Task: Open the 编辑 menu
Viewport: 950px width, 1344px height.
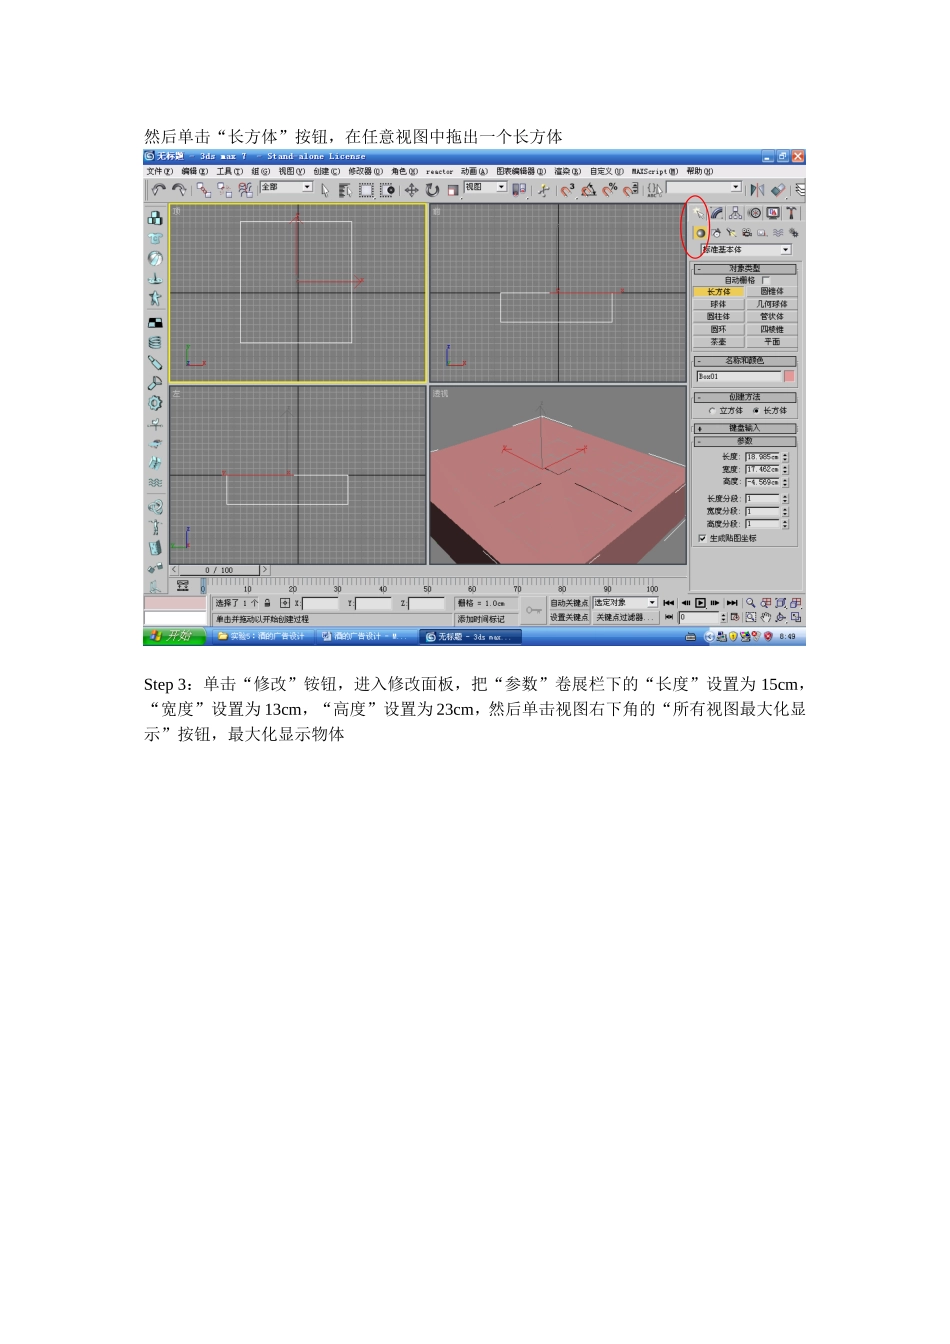Action: point(195,172)
